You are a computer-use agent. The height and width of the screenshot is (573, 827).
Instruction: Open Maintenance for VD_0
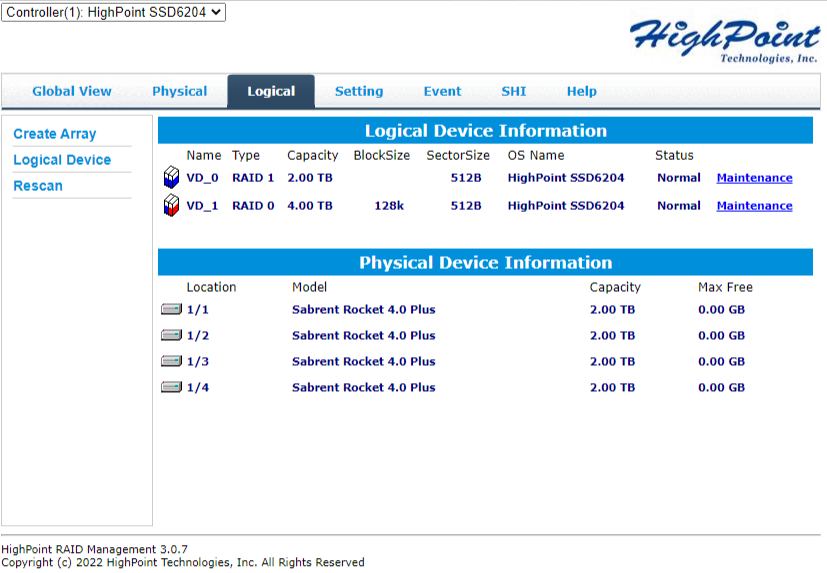pyautogui.click(x=754, y=178)
